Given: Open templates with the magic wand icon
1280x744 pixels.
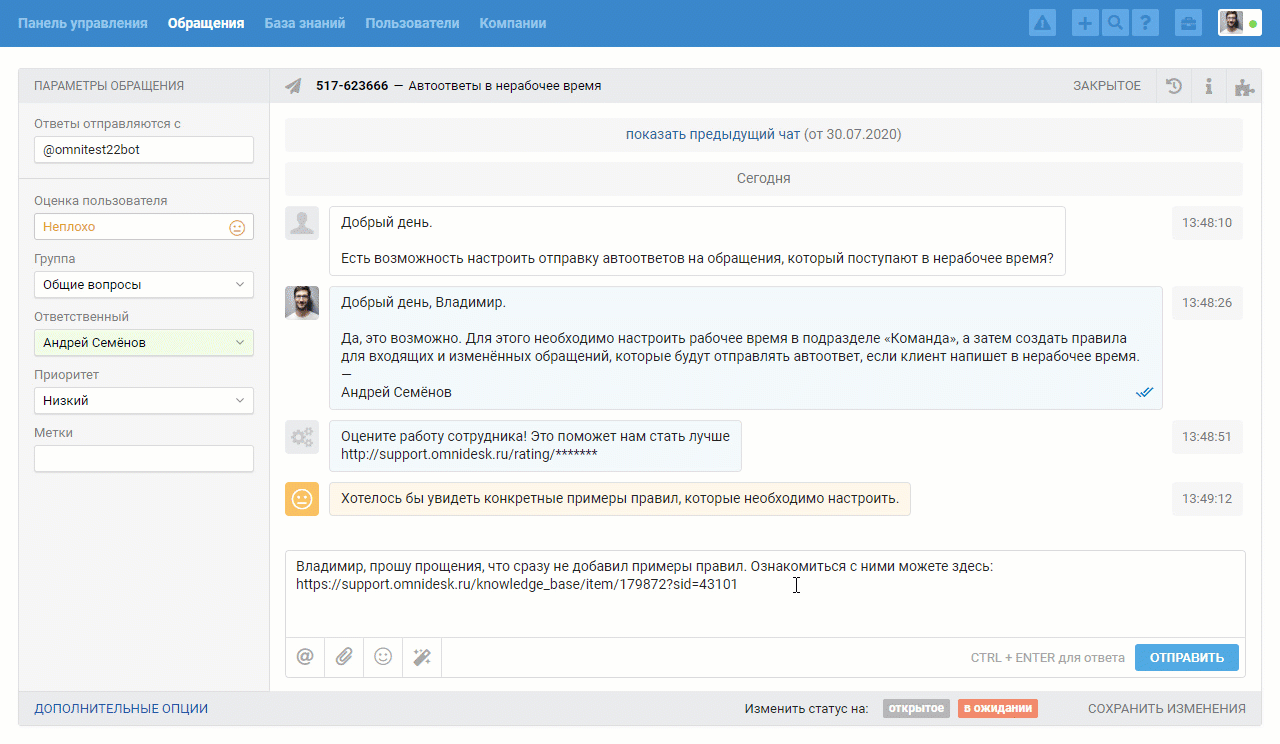Looking at the screenshot, I should pyautogui.click(x=422, y=657).
